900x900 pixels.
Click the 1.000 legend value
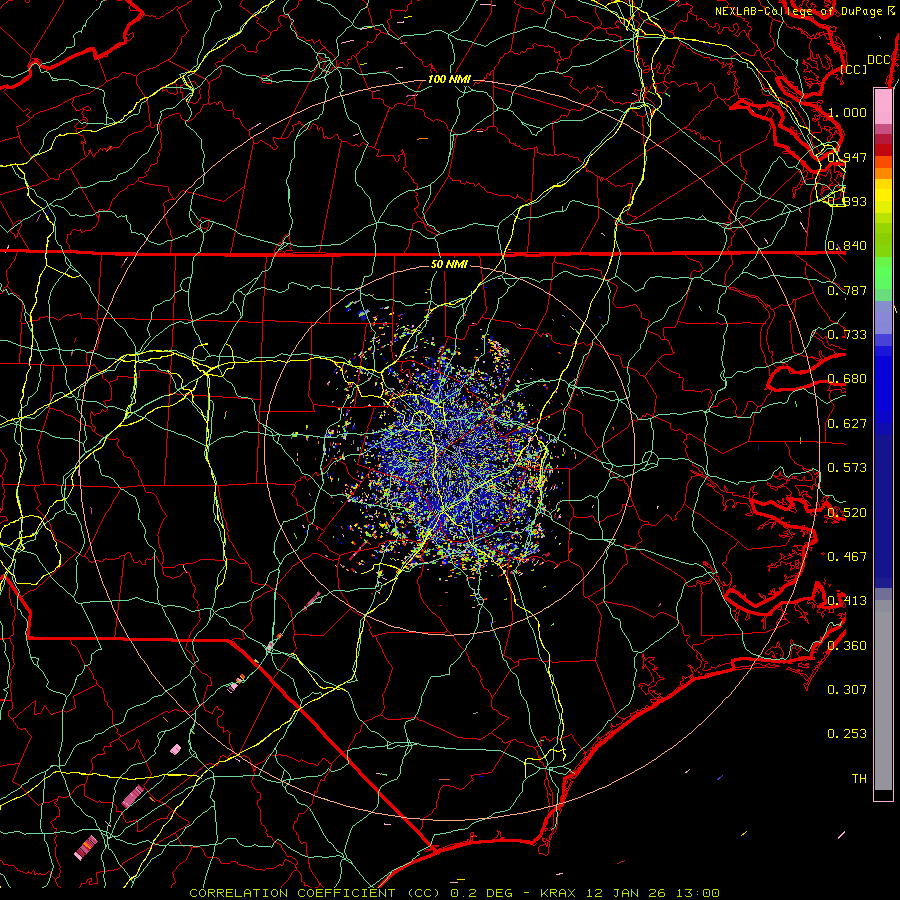[x=847, y=112]
